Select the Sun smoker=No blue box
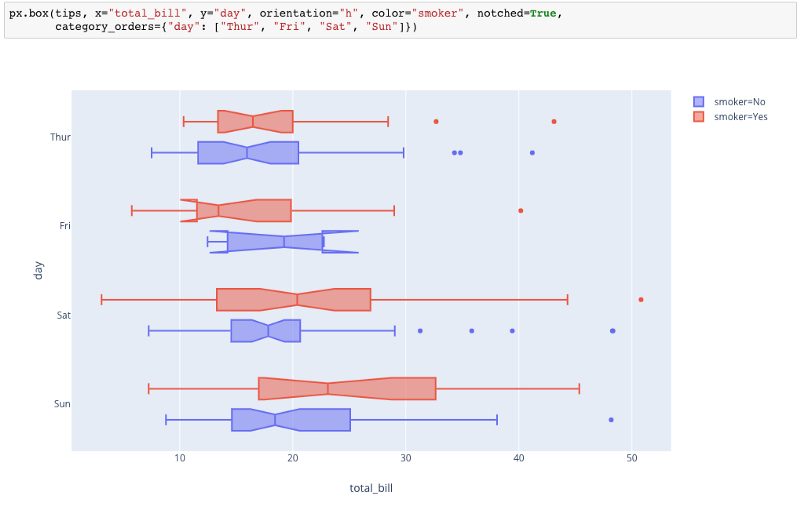 (291, 420)
